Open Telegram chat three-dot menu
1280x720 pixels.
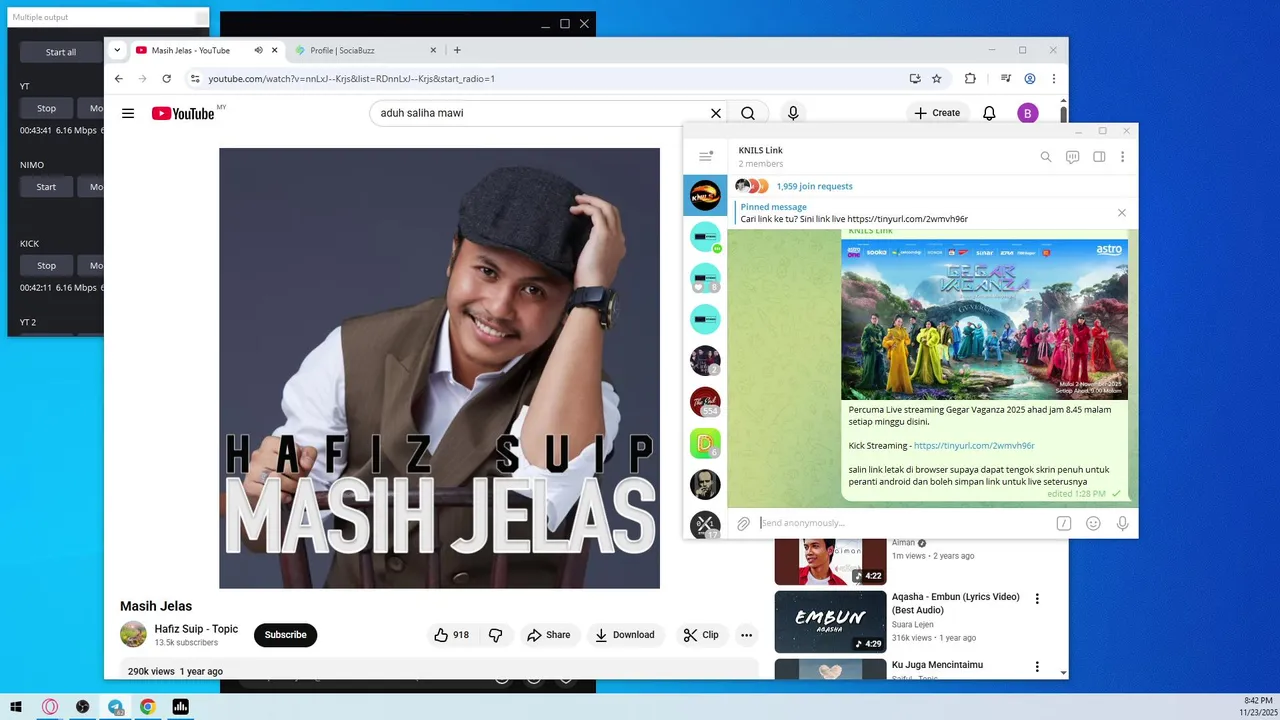(1123, 157)
